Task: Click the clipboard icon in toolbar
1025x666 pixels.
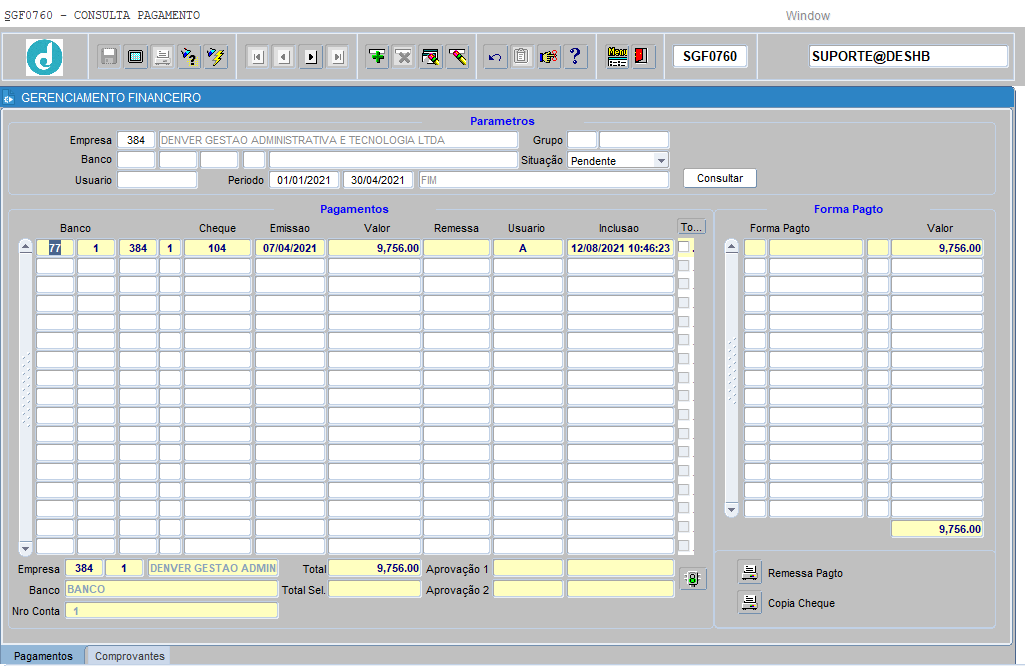Action: [x=521, y=57]
